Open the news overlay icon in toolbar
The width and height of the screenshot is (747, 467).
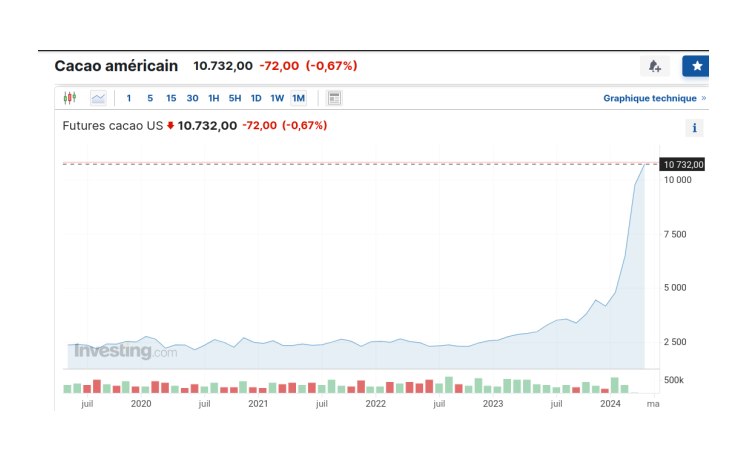pos(334,98)
